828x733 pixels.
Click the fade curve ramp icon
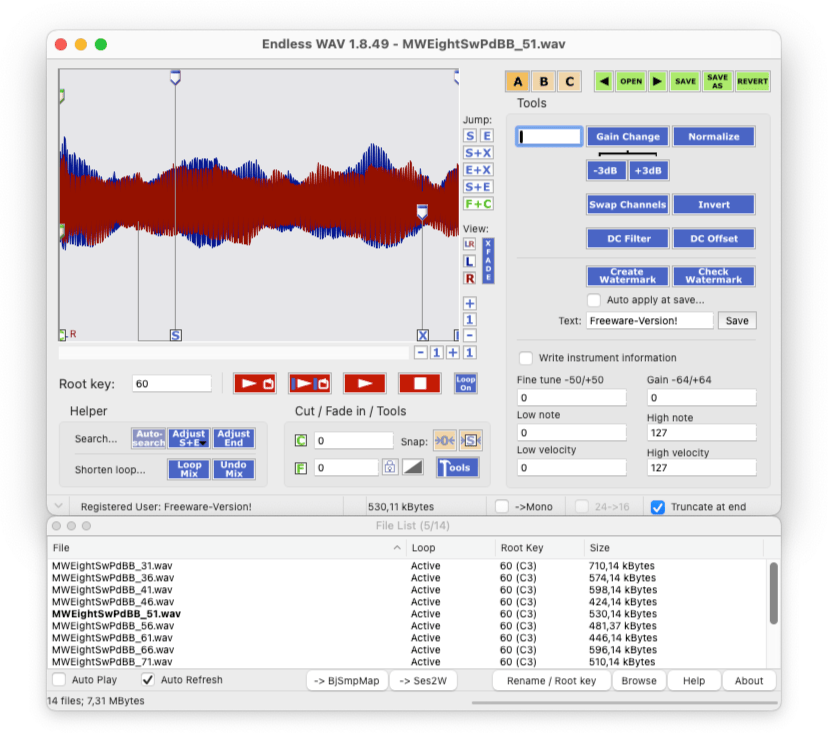(x=413, y=467)
